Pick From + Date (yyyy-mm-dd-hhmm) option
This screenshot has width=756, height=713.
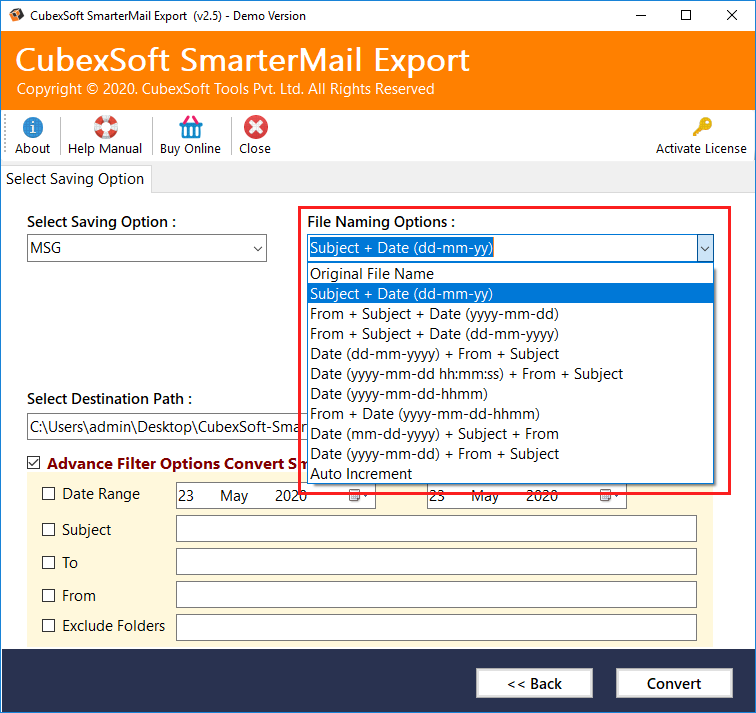[x=510, y=414]
